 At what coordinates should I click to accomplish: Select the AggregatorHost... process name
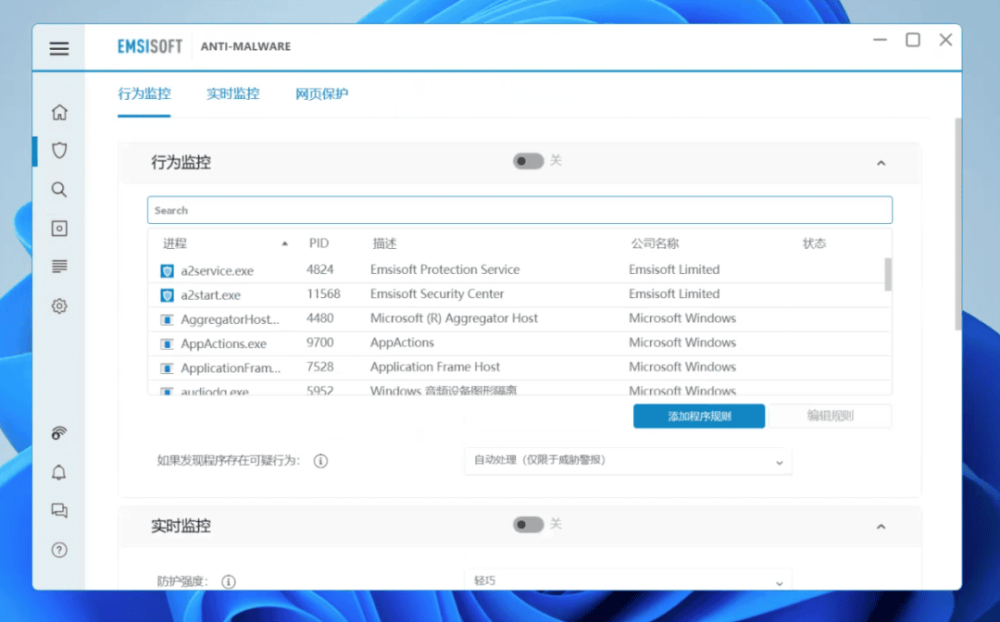tap(230, 319)
